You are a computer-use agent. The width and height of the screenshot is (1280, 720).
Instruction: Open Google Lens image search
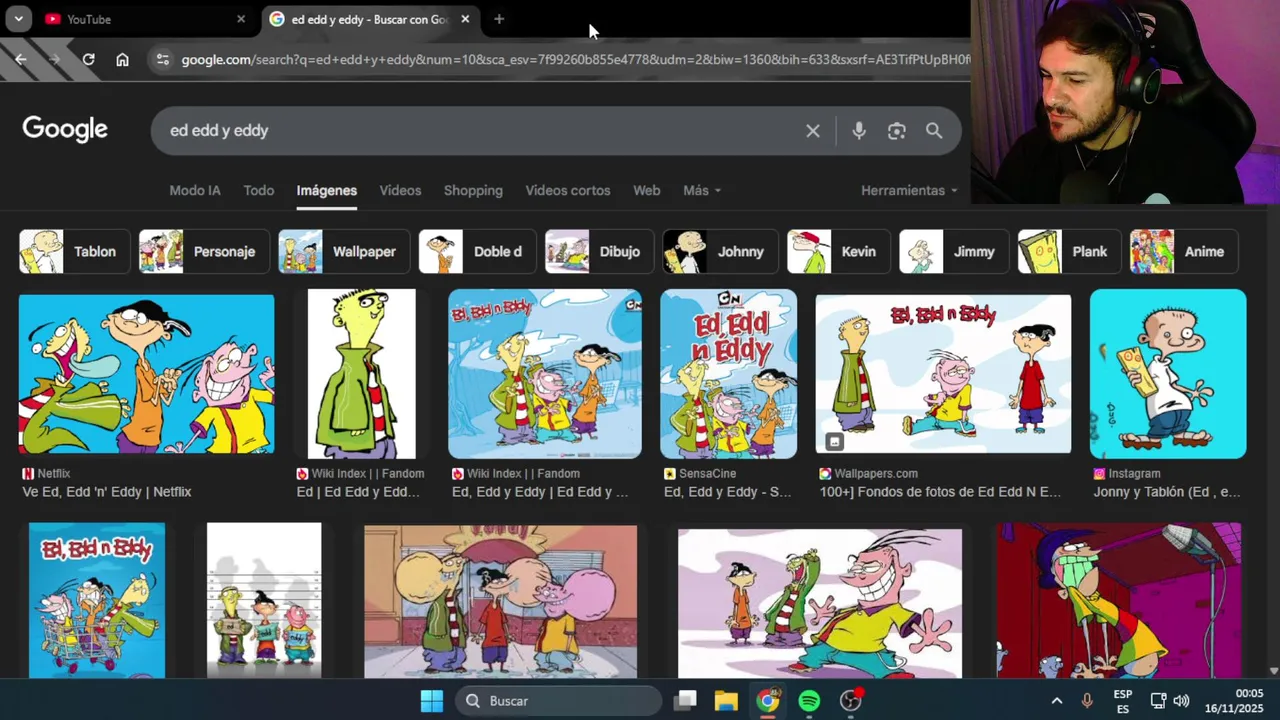click(897, 131)
